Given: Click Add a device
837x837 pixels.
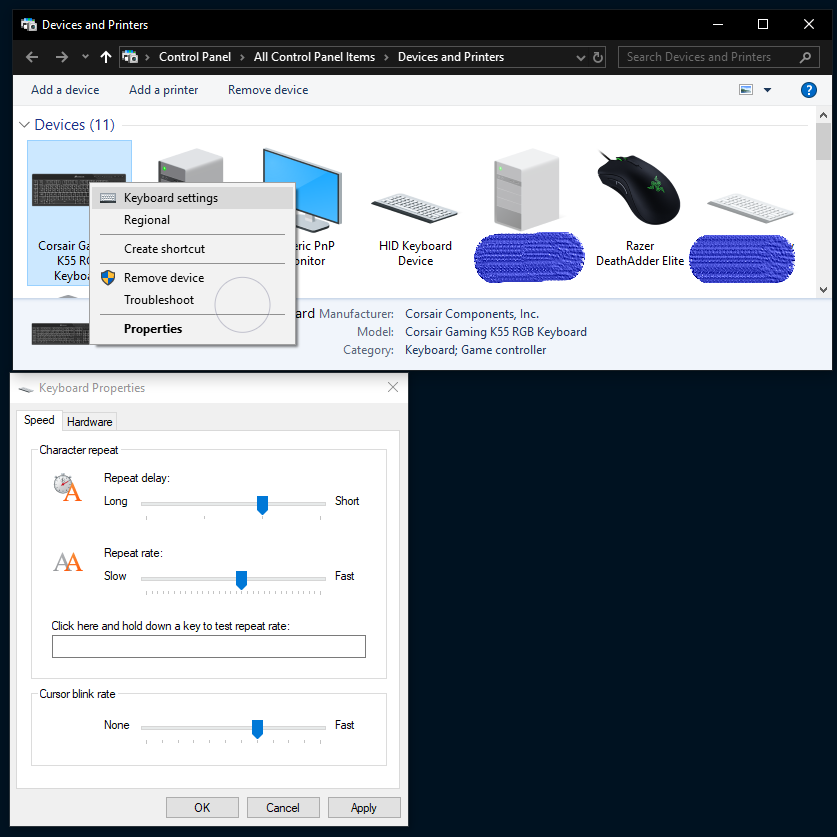Looking at the screenshot, I should 65,90.
